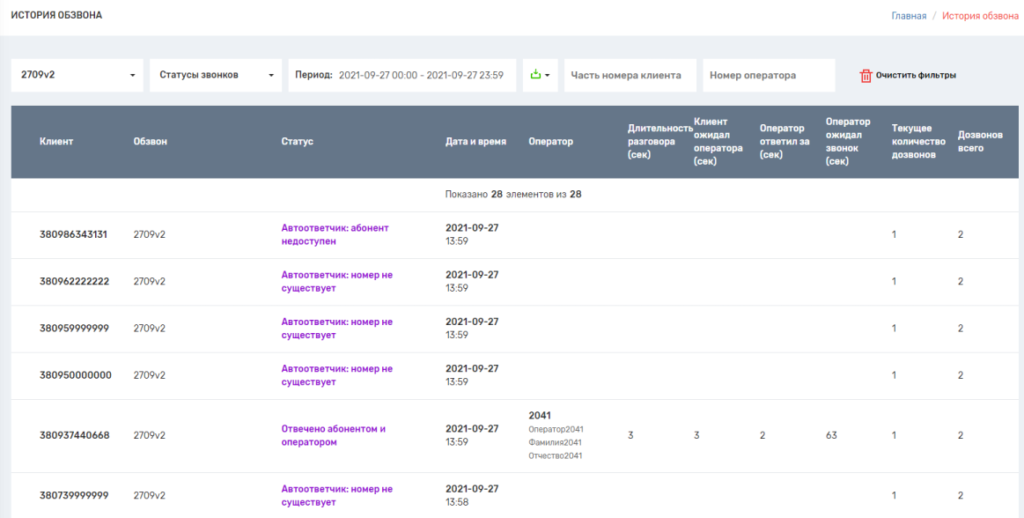1024x518 pixels.
Task: Select client number 380986343131
Action: [73, 235]
